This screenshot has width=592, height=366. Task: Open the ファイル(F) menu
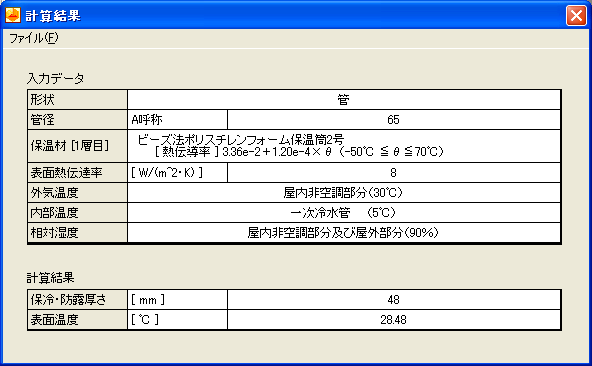(34, 38)
